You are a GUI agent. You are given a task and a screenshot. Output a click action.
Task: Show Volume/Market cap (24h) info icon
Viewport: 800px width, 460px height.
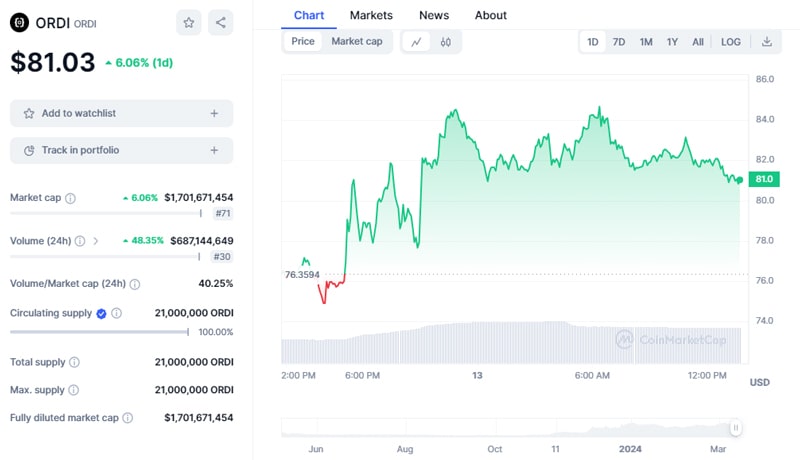pyautogui.click(x=135, y=284)
